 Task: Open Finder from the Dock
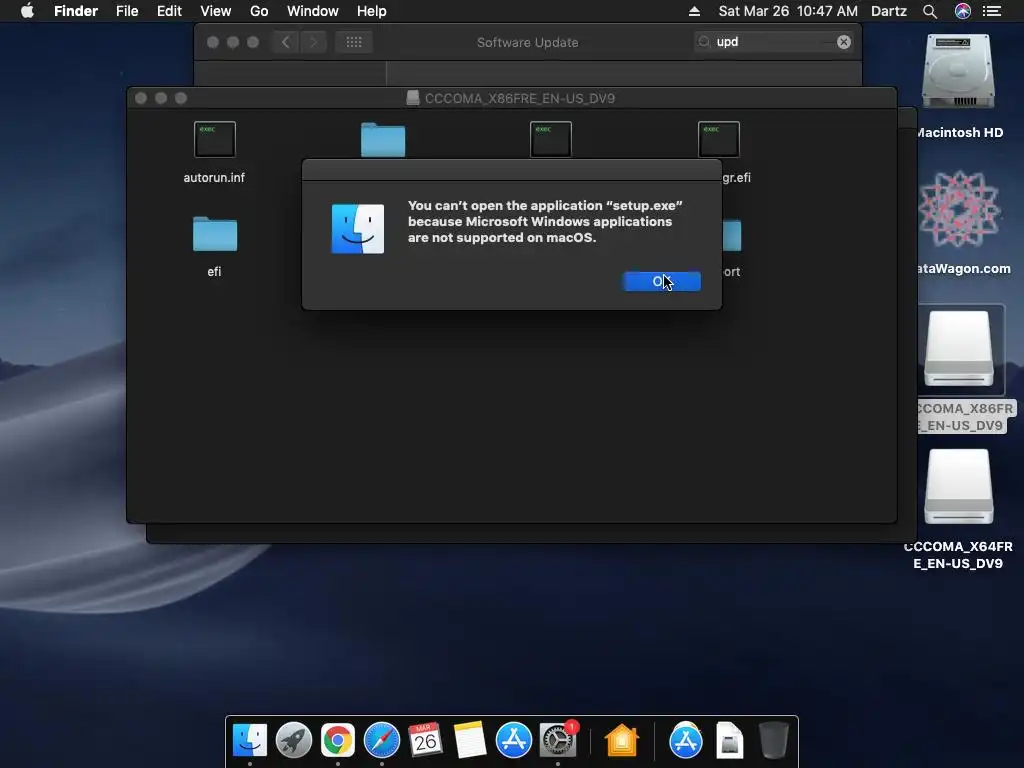[x=250, y=740]
